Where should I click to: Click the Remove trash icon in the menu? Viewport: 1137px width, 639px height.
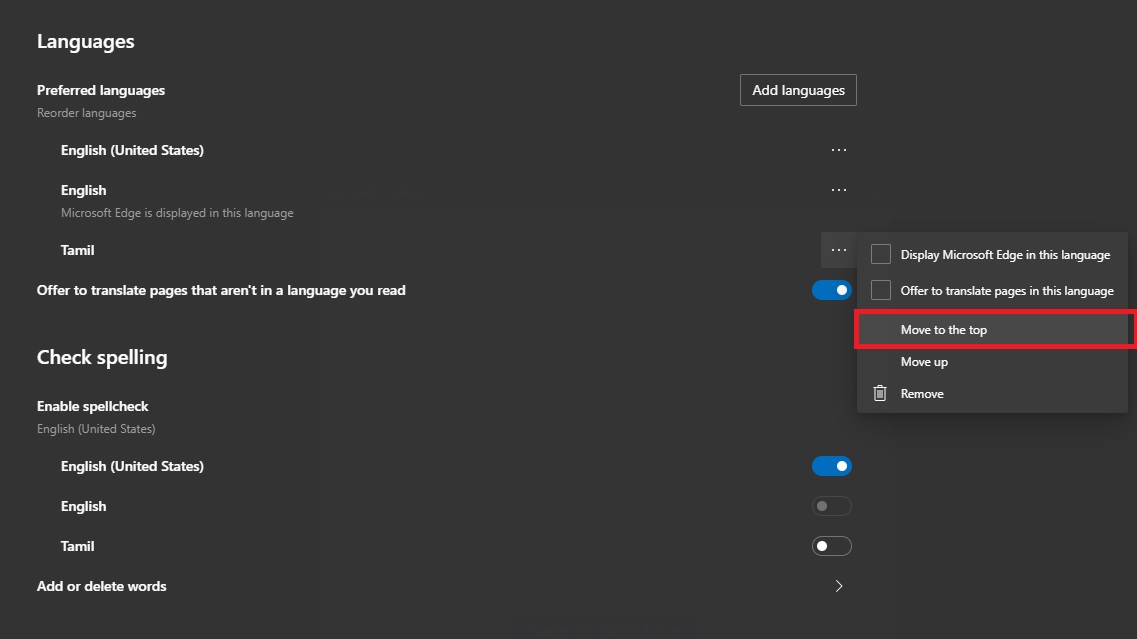coord(880,393)
